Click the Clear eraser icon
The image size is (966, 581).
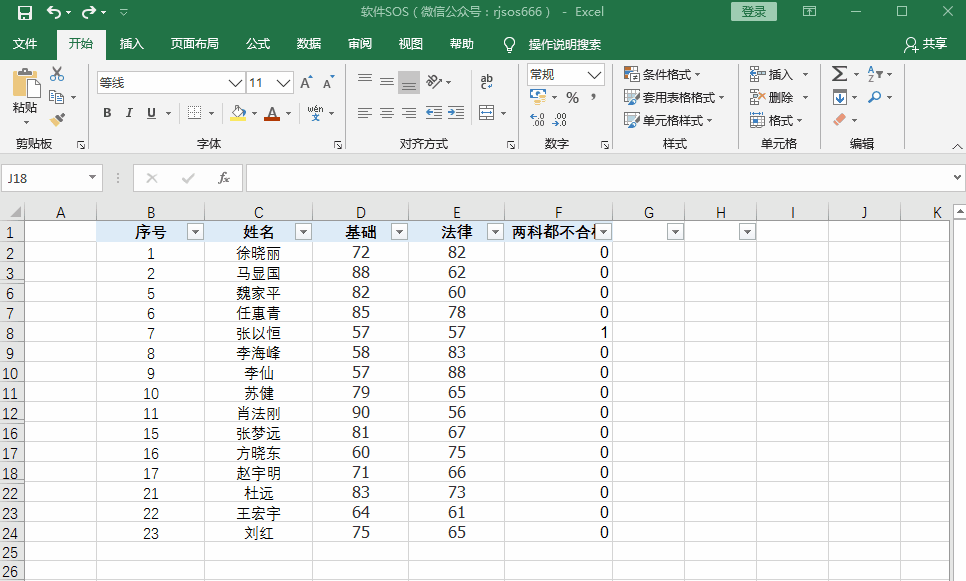pyautogui.click(x=839, y=120)
